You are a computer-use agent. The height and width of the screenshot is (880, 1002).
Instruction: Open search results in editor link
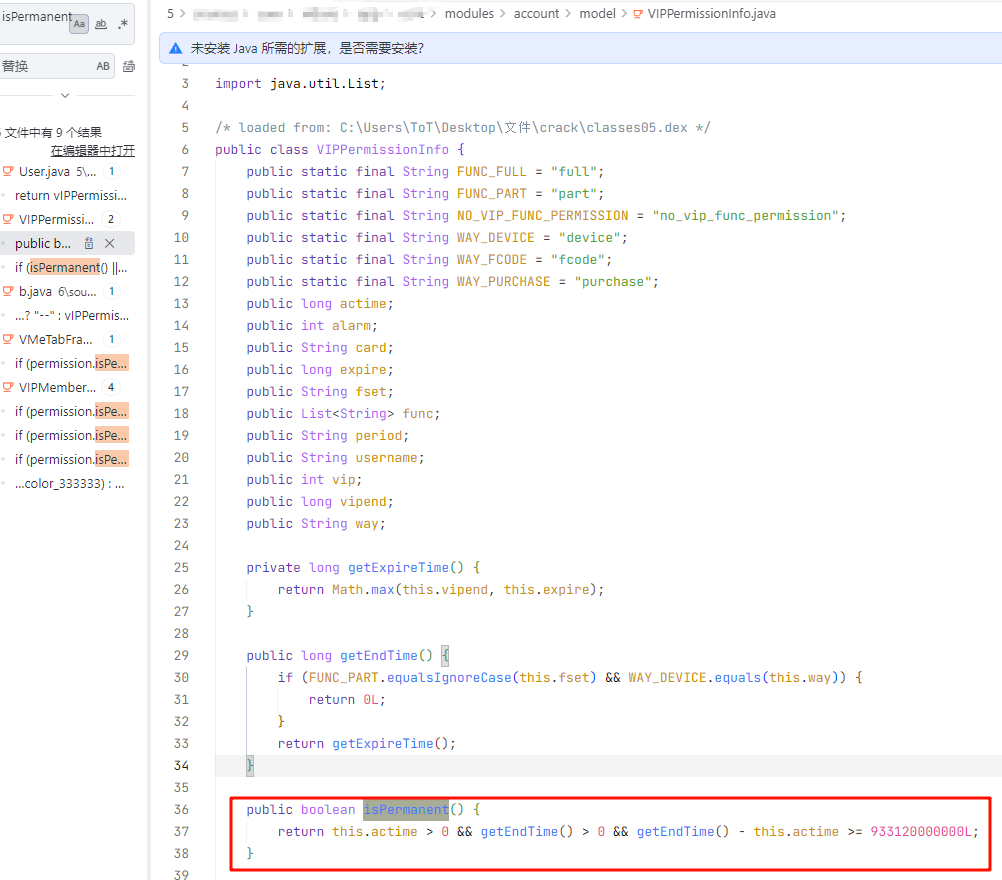click(x=92, y=151)
